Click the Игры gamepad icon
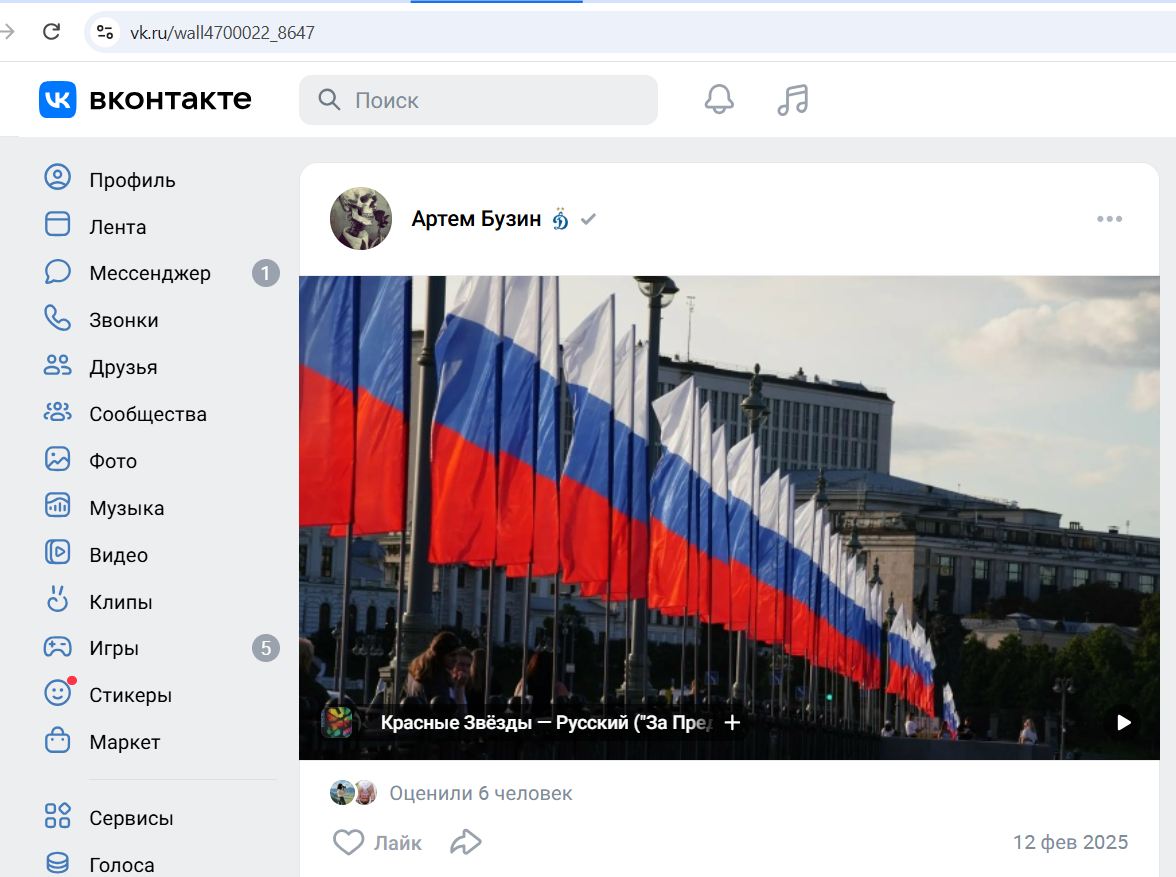1176x877 pixels. [x=58, y=647]
